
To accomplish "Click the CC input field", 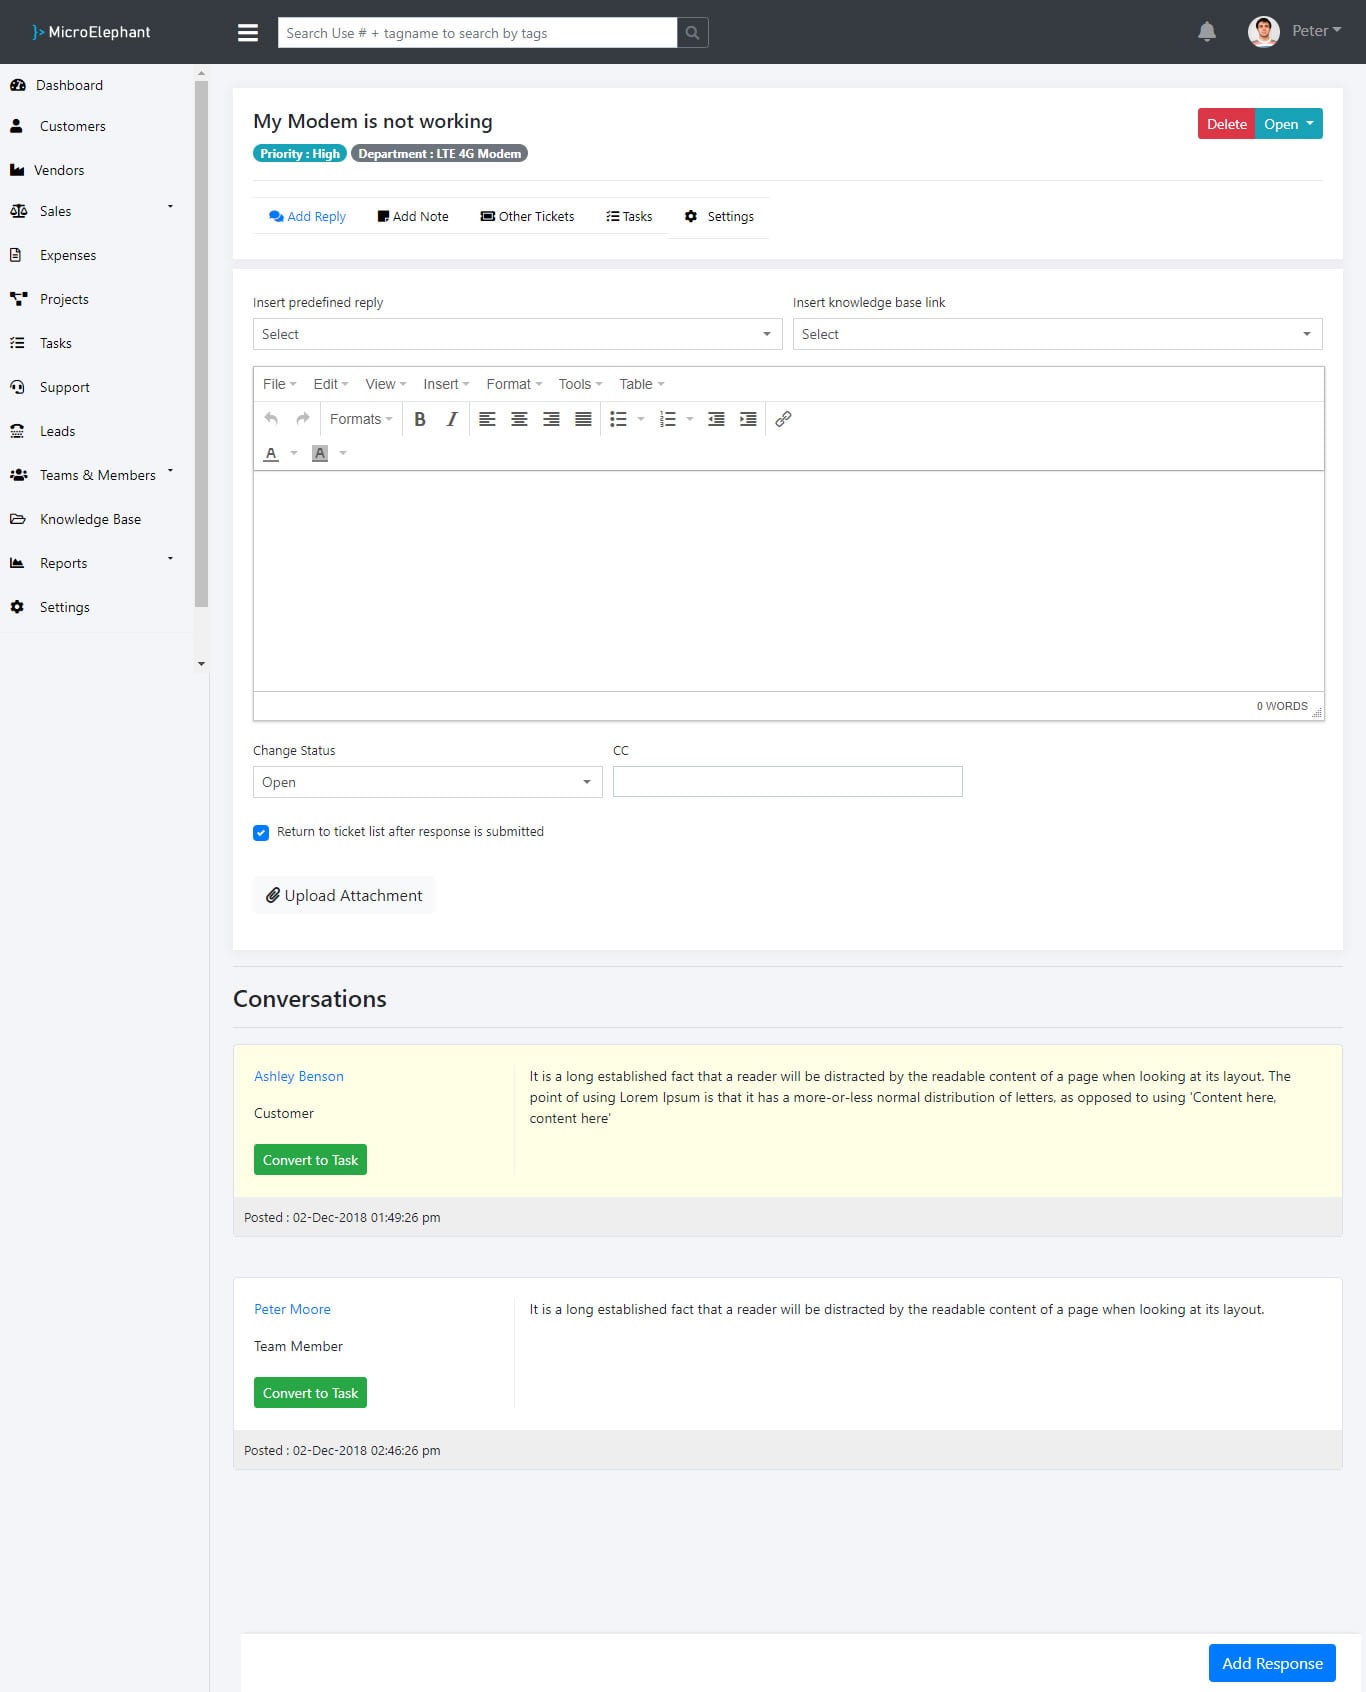I will pos(787,781).
